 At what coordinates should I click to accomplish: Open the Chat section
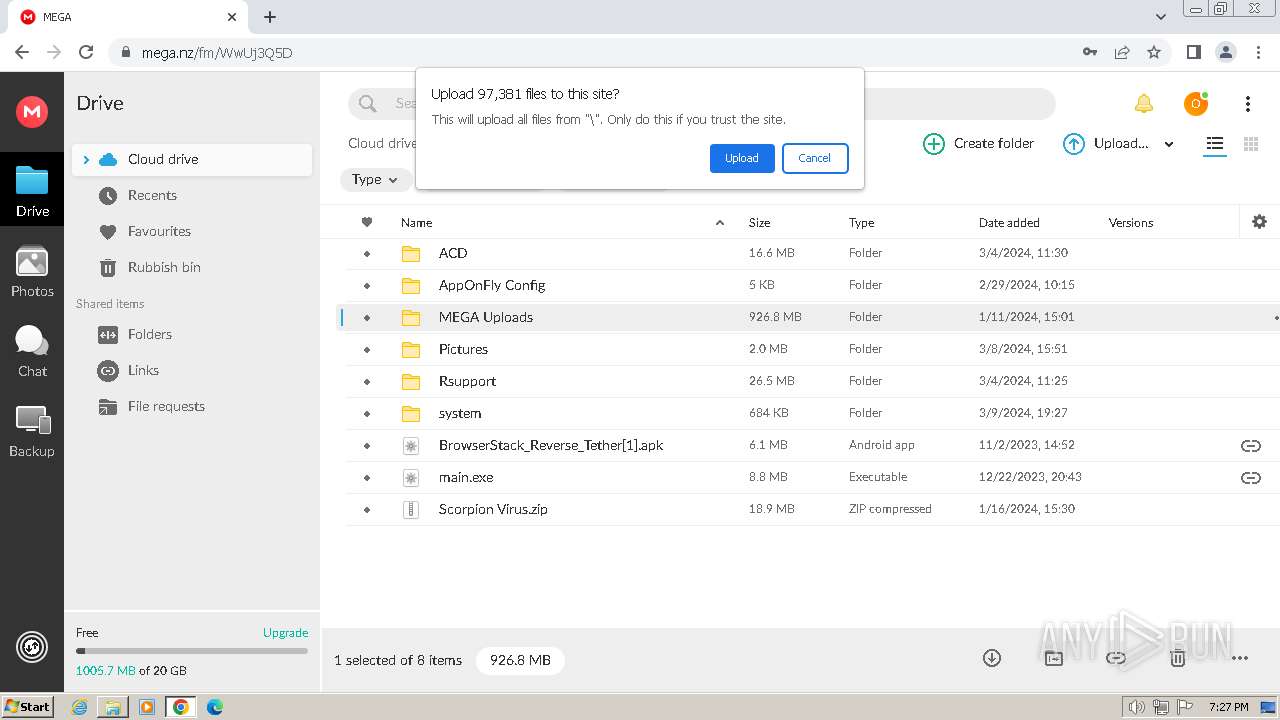click(32, 352)
